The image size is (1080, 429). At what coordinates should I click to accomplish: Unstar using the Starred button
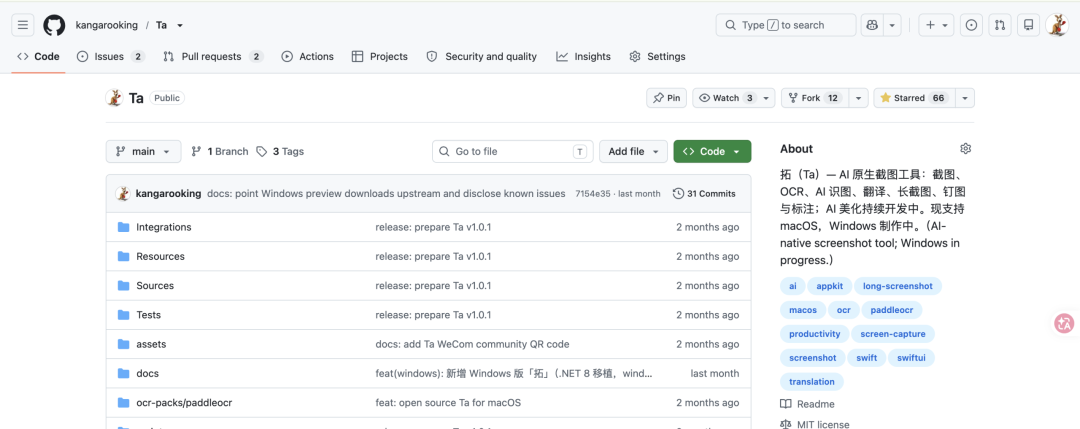pos(915,98)
